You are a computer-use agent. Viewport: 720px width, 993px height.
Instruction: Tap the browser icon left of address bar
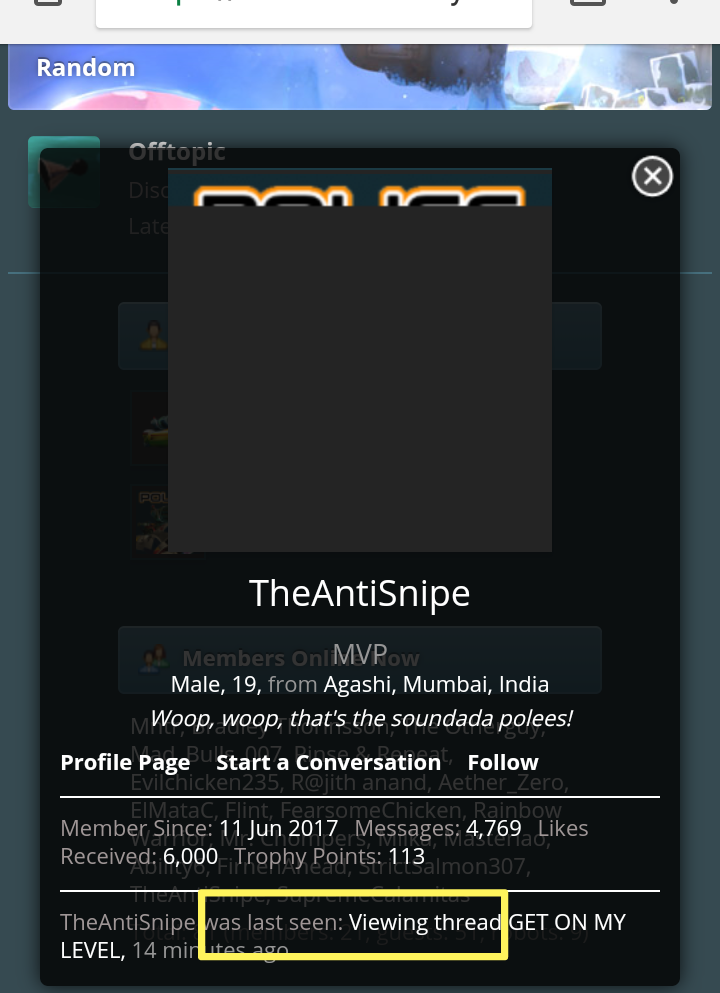click(48, 3)
